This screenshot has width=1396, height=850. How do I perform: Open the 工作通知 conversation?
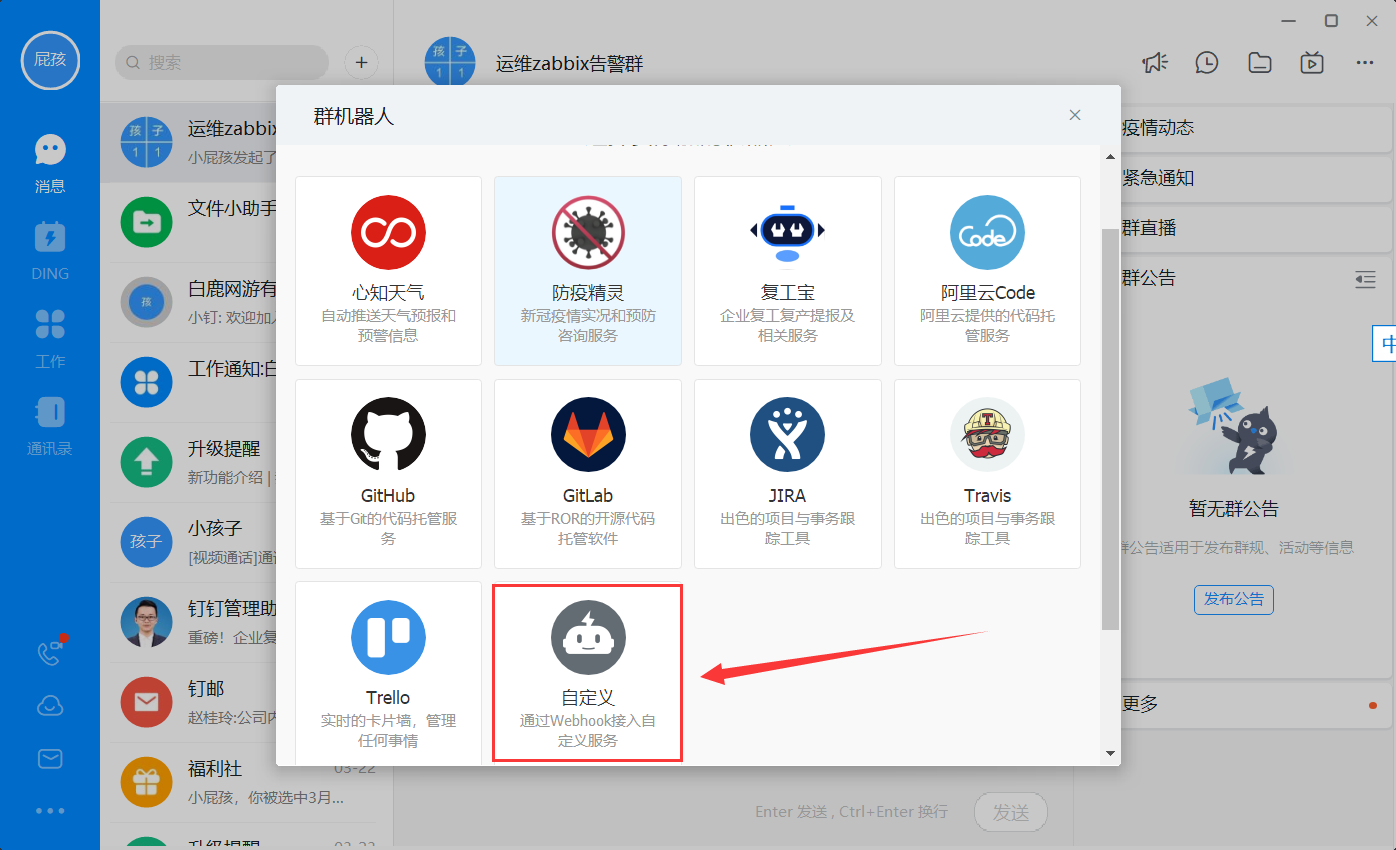[189, 382]
